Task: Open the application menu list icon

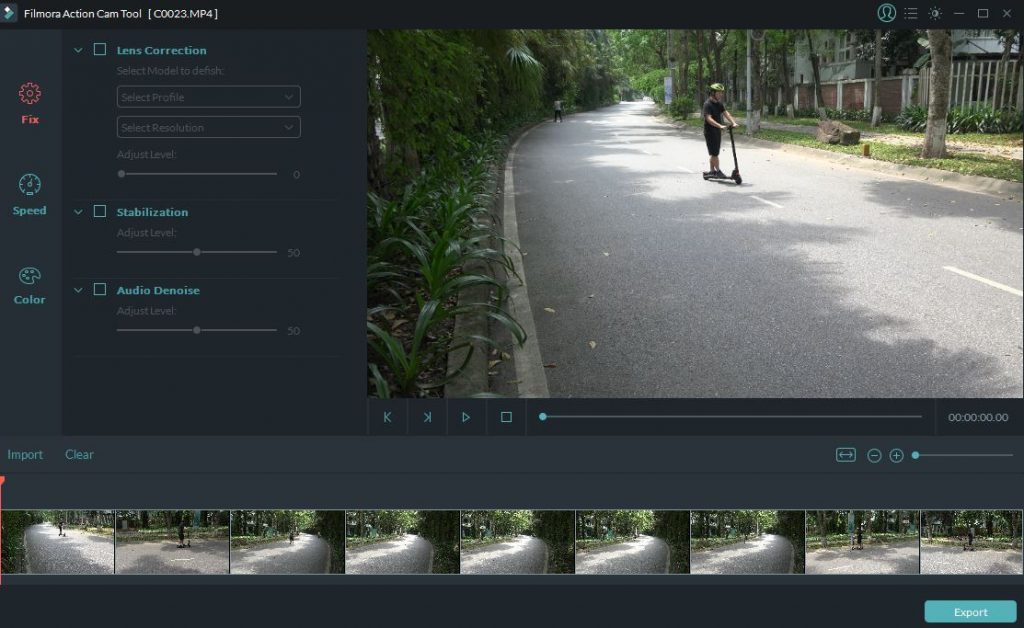Action: 913,13
